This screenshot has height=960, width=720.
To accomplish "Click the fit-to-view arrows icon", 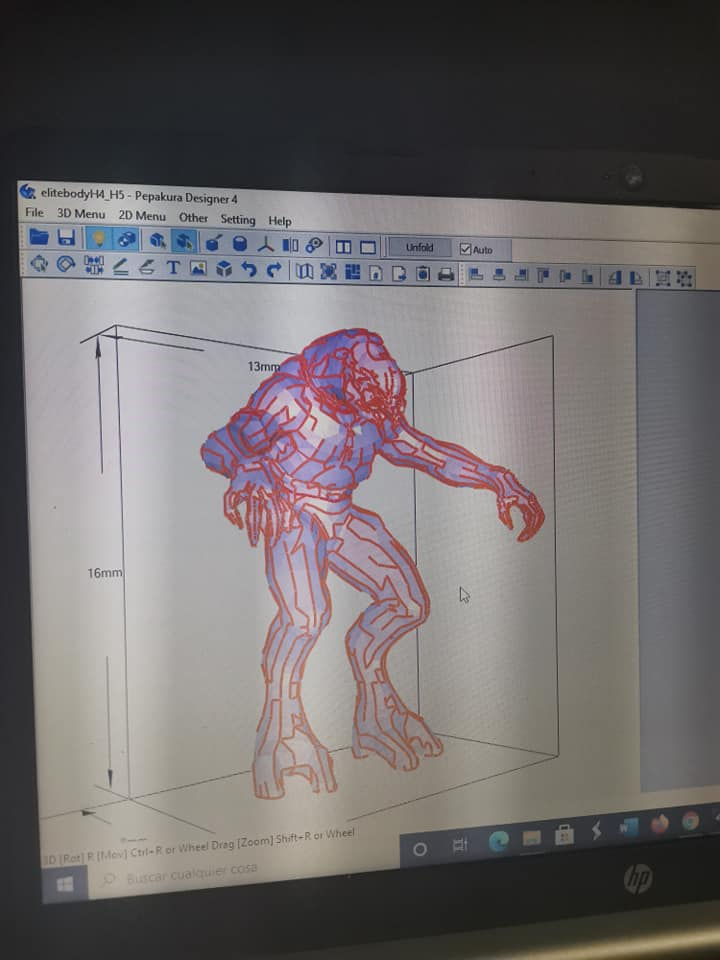I will [329, 272].
